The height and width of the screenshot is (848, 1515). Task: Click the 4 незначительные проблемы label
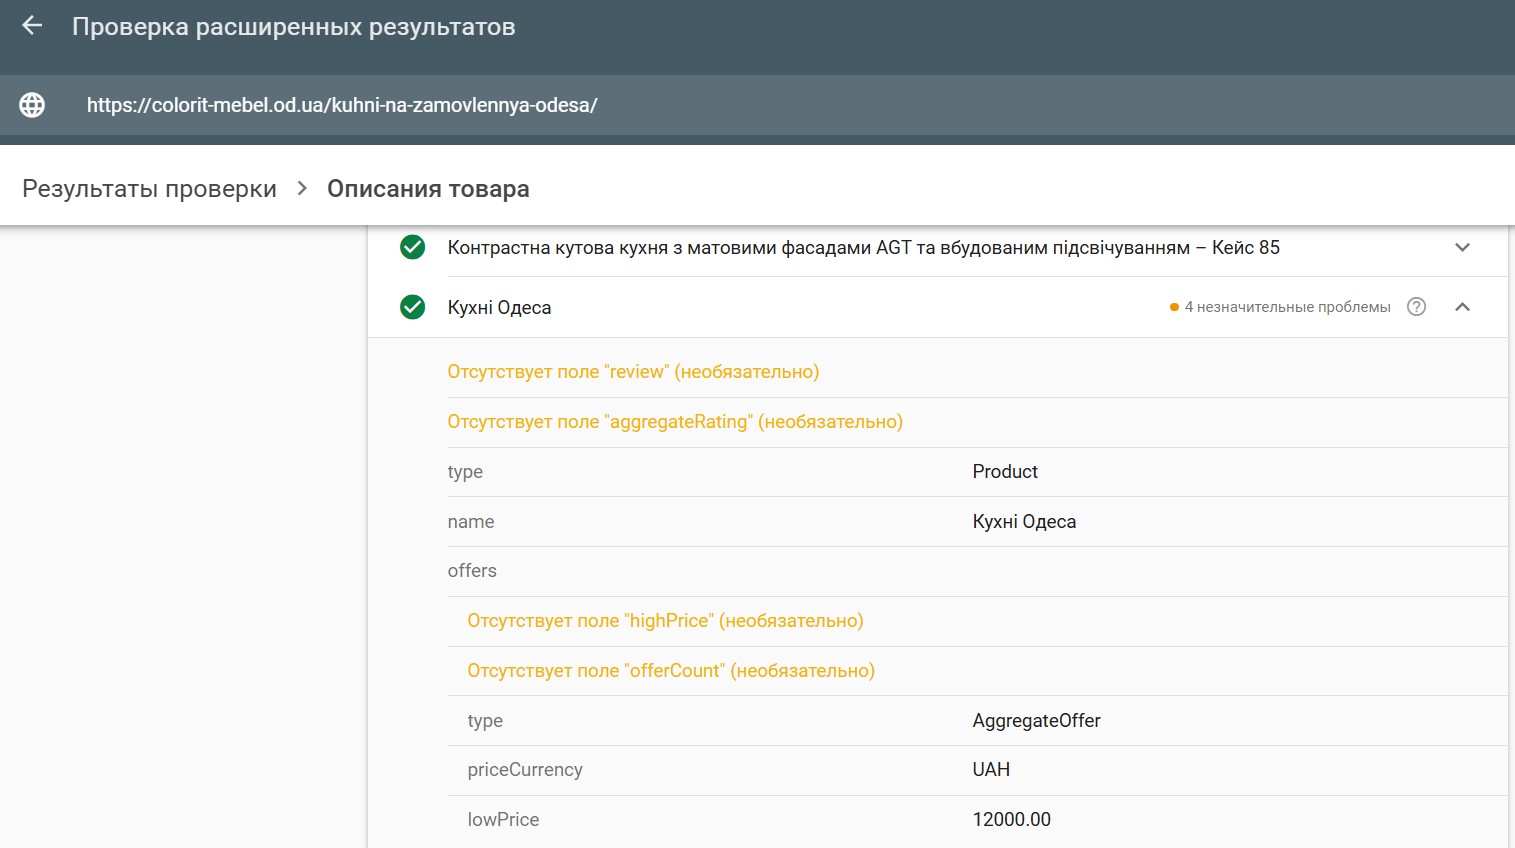click(x=1287, y=307)
